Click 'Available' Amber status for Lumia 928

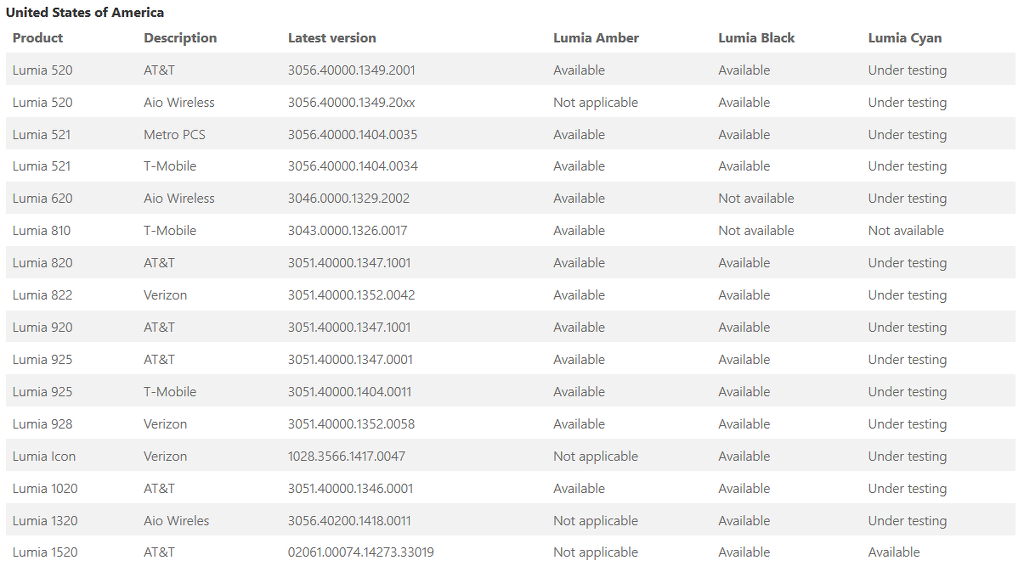click(x=579, y=424)
